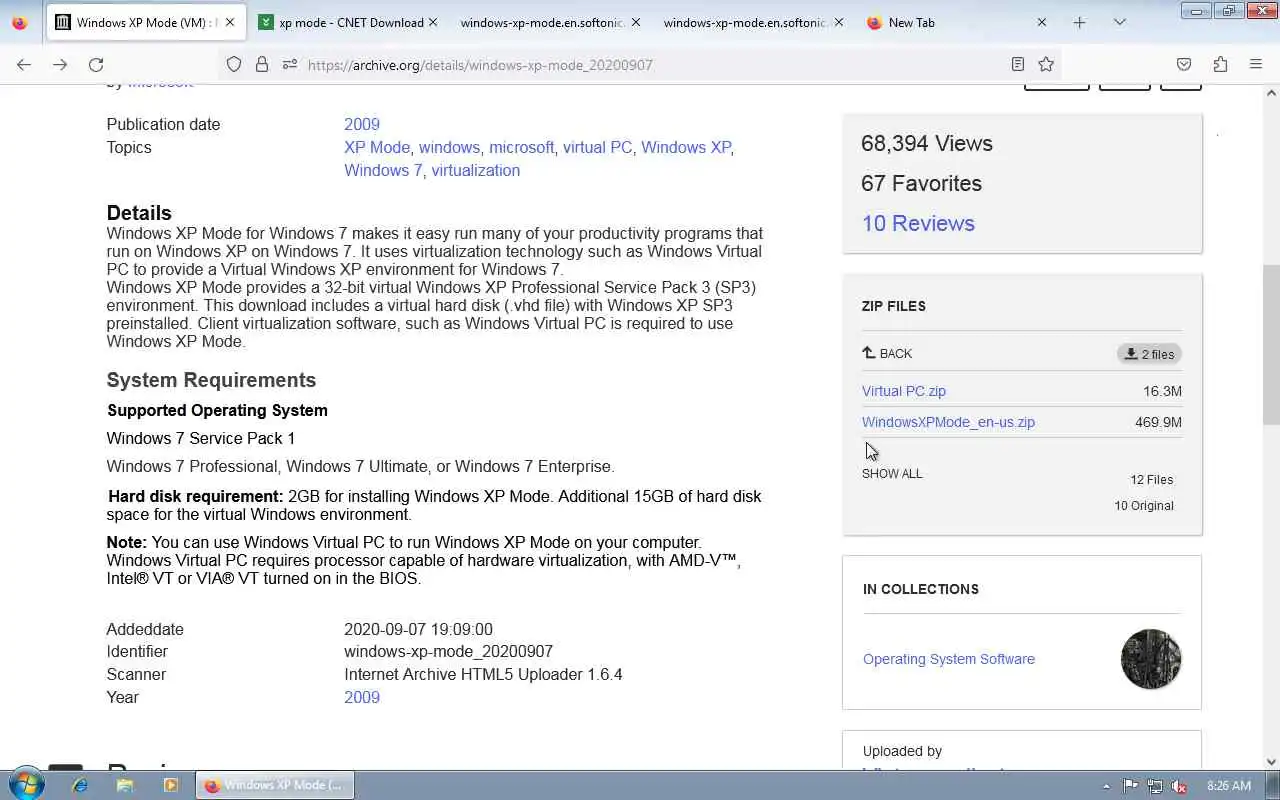The width and height of the screenshot is (1280, 800).
Task: Show hidden system tray icons
Action: (x=1106, y=786)
